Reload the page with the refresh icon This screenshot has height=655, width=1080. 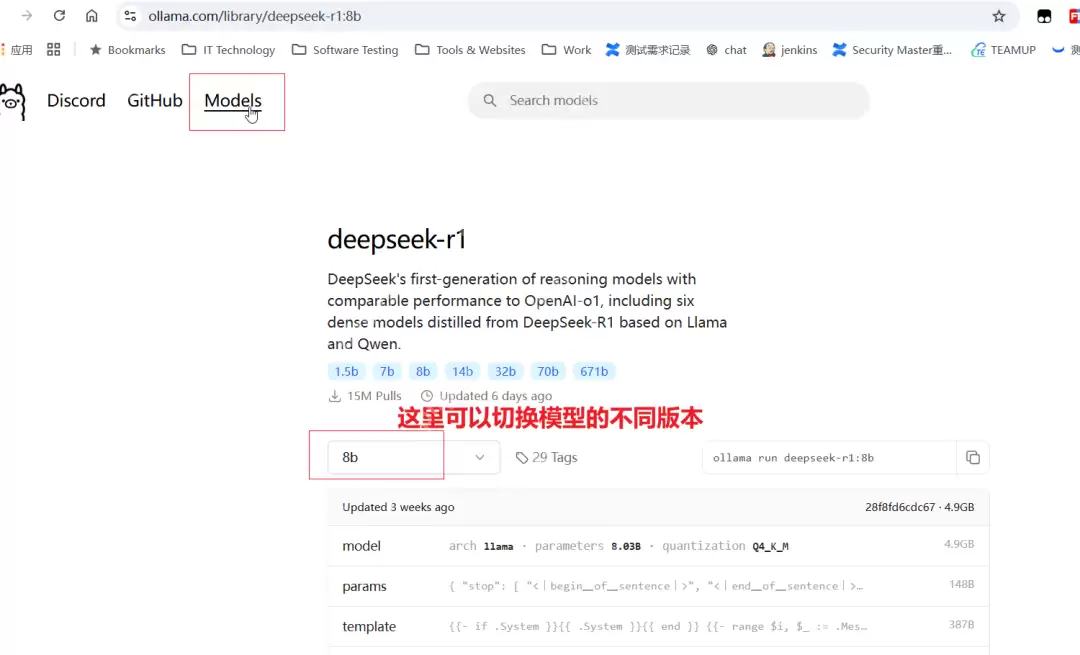click(62, 15)
